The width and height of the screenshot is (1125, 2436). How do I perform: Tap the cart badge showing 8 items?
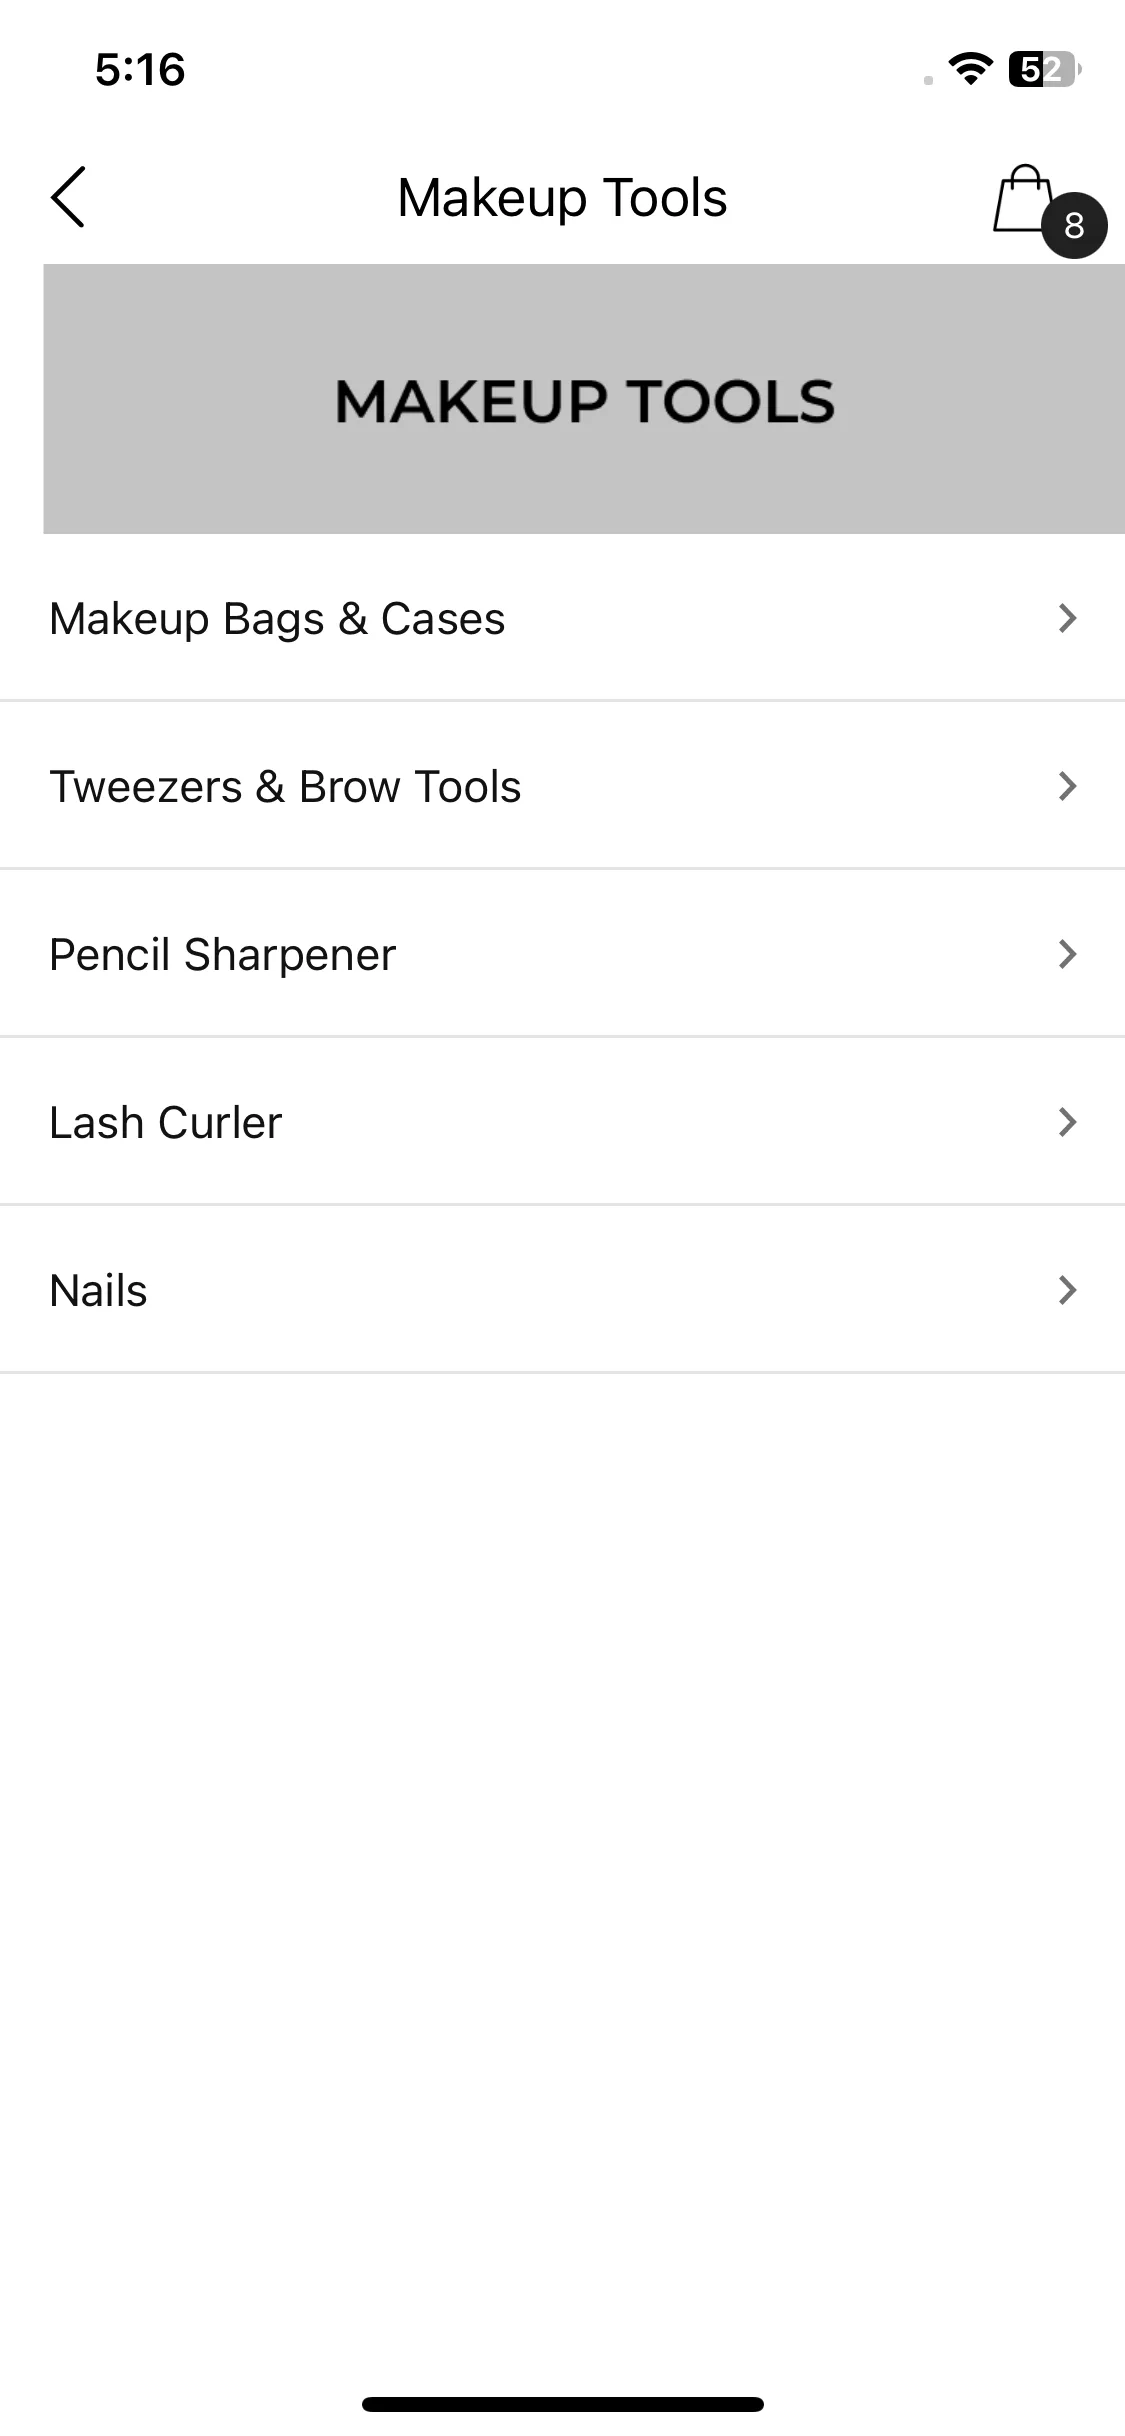(1074, 226)
